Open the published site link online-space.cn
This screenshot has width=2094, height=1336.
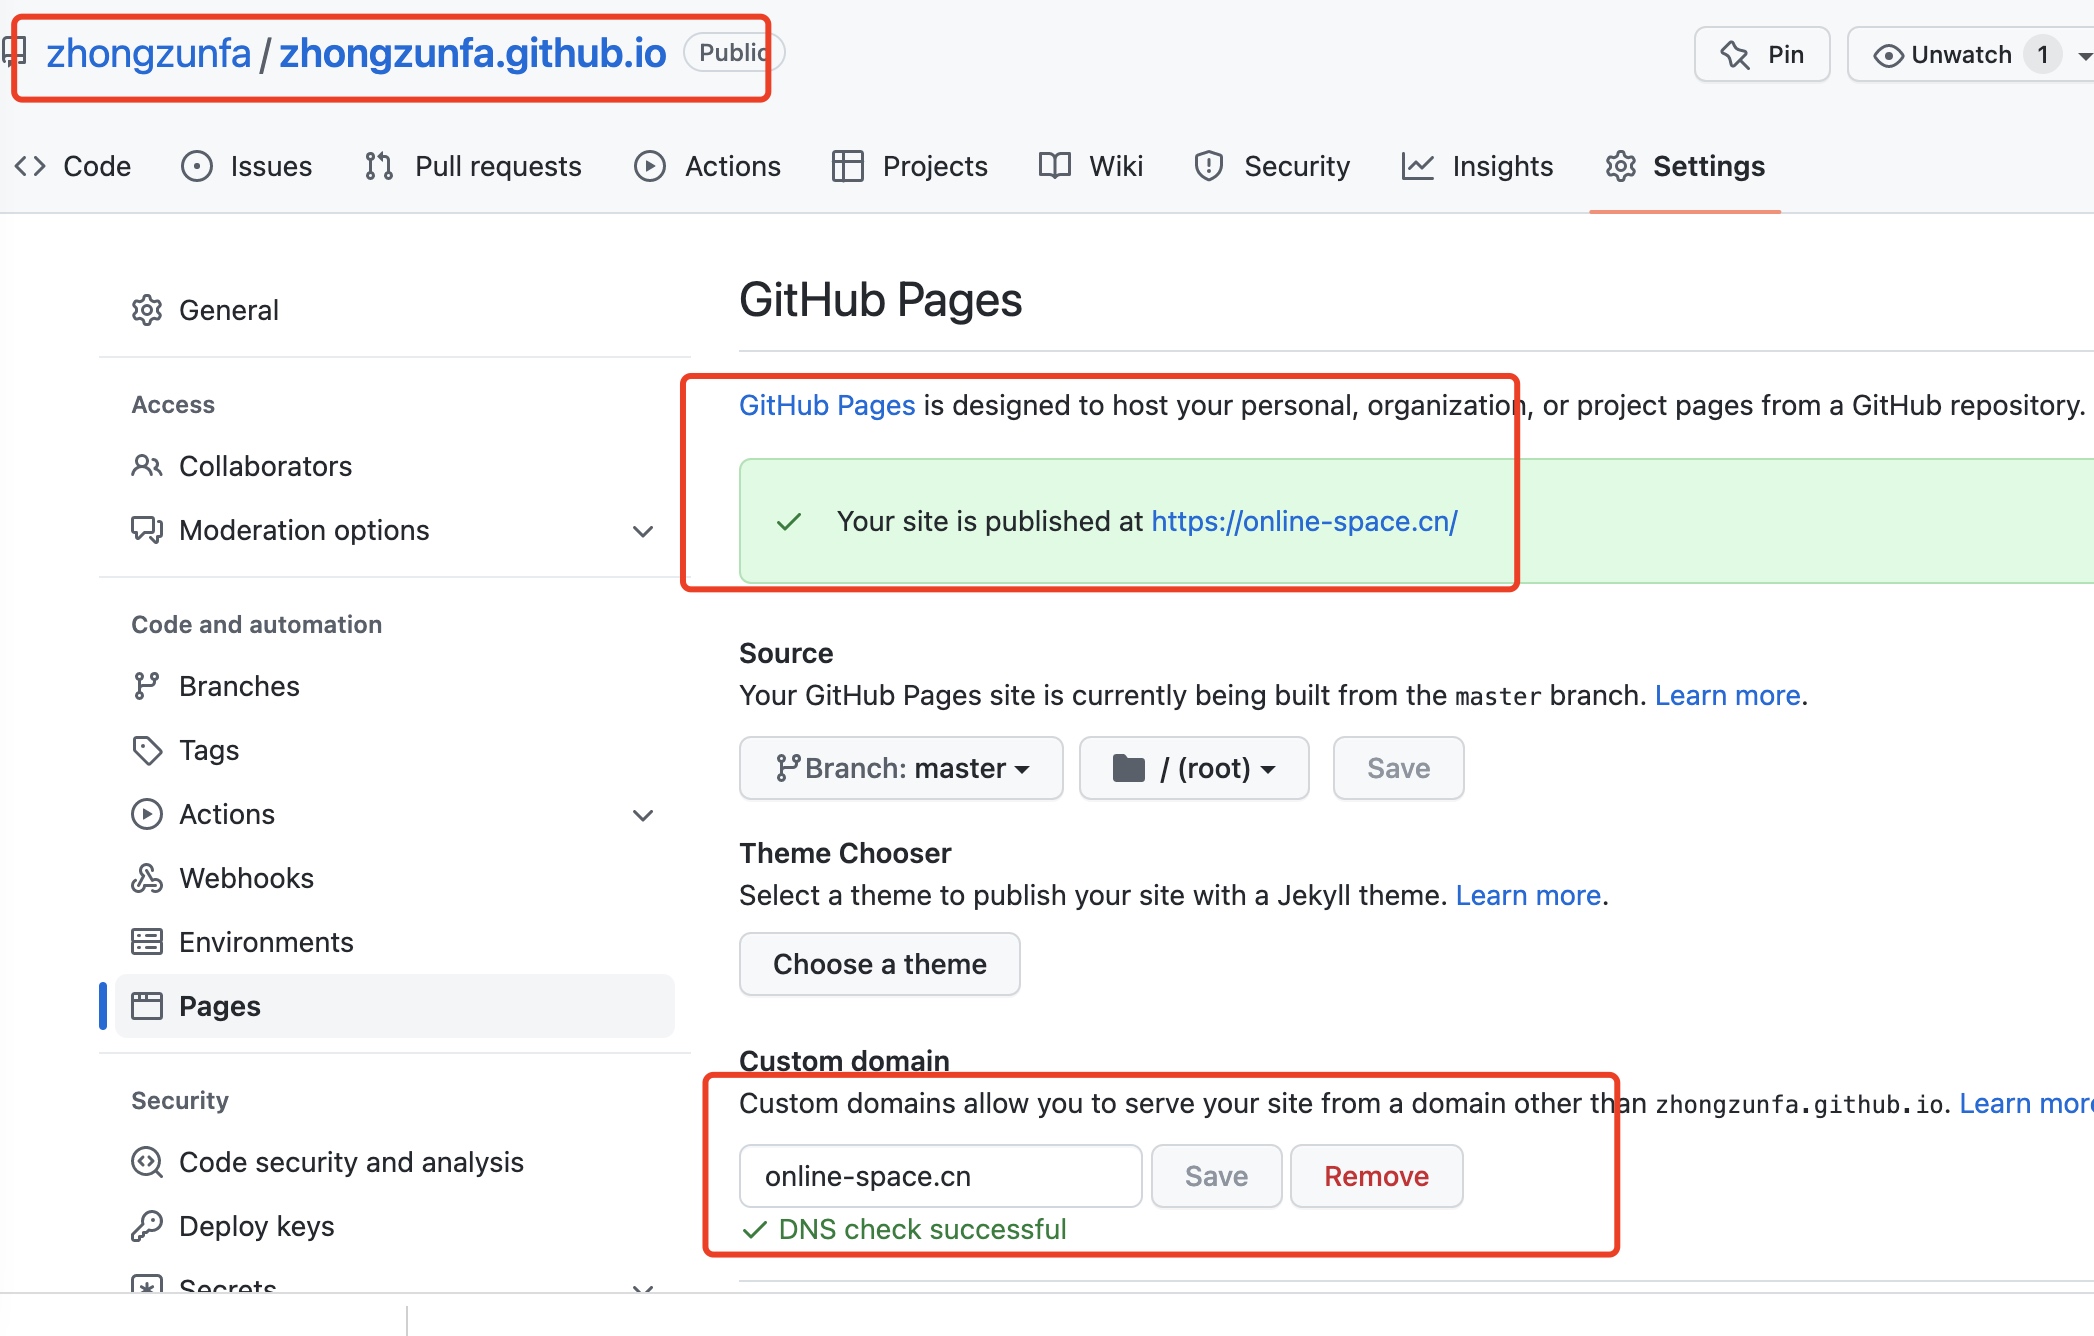click(1304, 521)
